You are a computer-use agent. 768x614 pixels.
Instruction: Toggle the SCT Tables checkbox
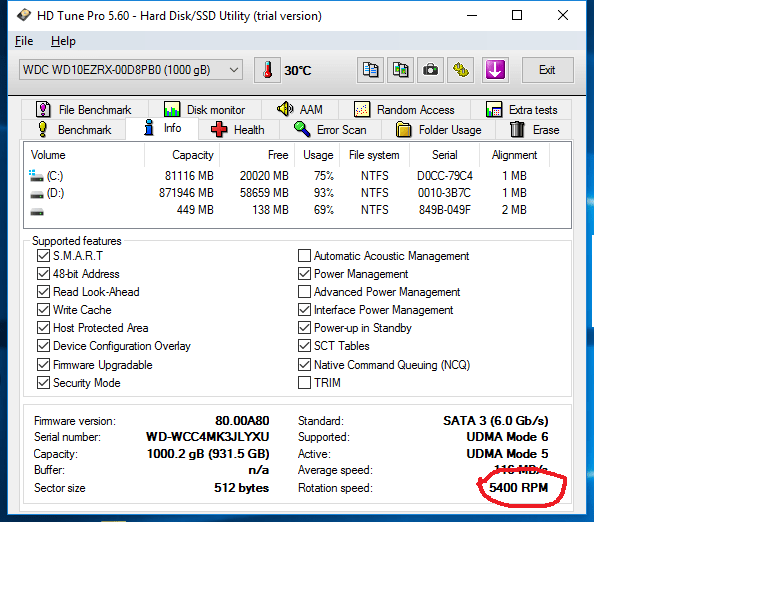point(304,346)
